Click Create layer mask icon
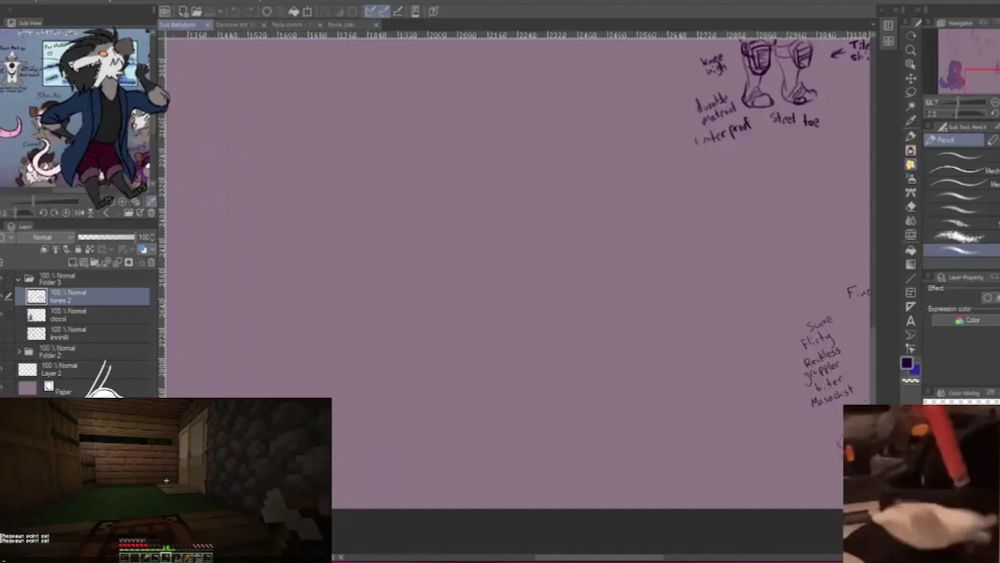The width and height of the screenshot is (1000, 563). coord(129,262)
